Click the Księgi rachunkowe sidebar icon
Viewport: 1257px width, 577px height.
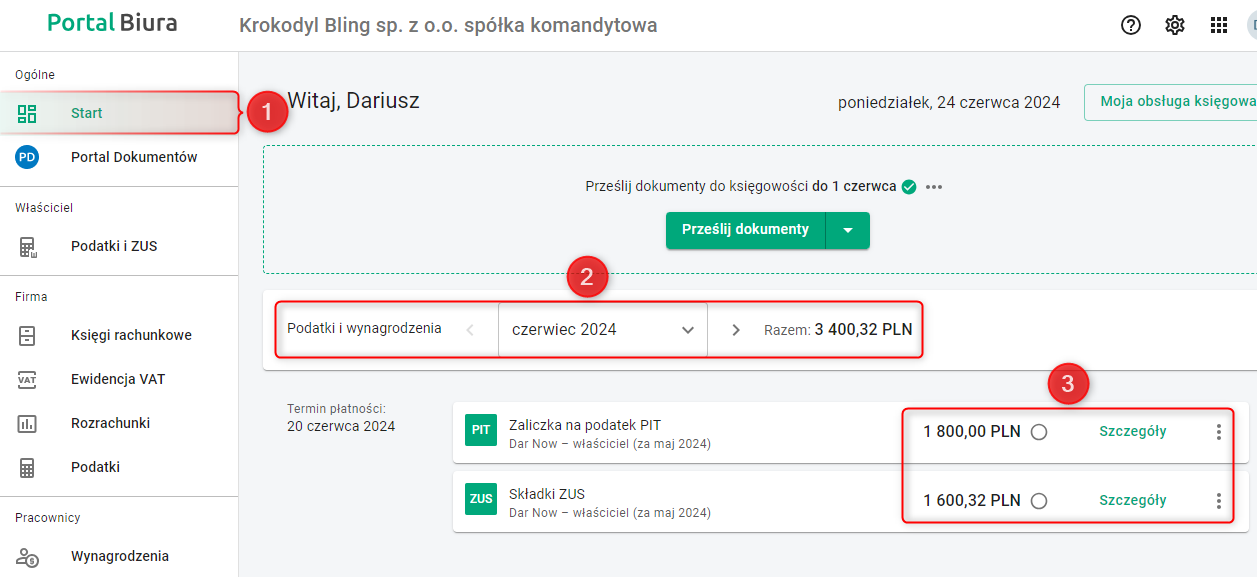(27, 335)
